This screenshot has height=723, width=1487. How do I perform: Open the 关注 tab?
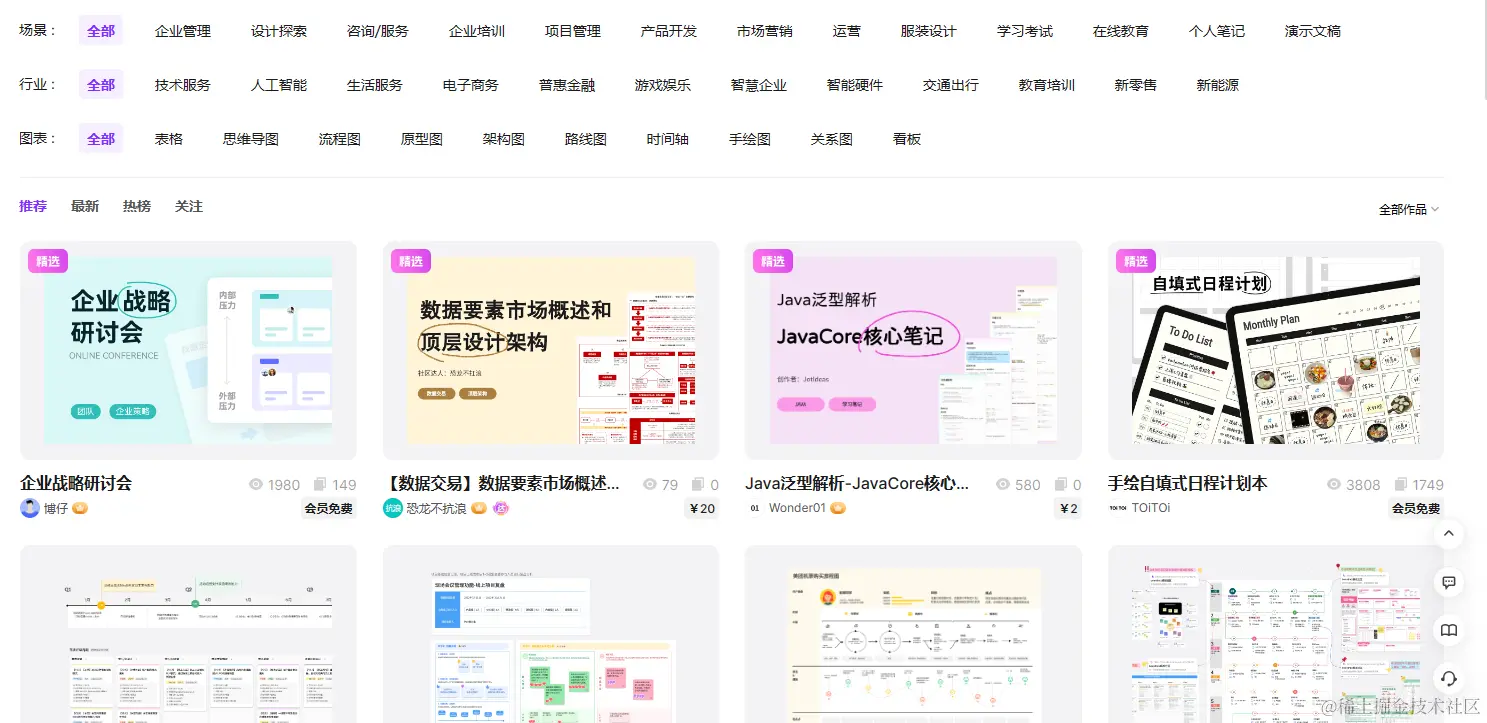(x=189, y=206)
